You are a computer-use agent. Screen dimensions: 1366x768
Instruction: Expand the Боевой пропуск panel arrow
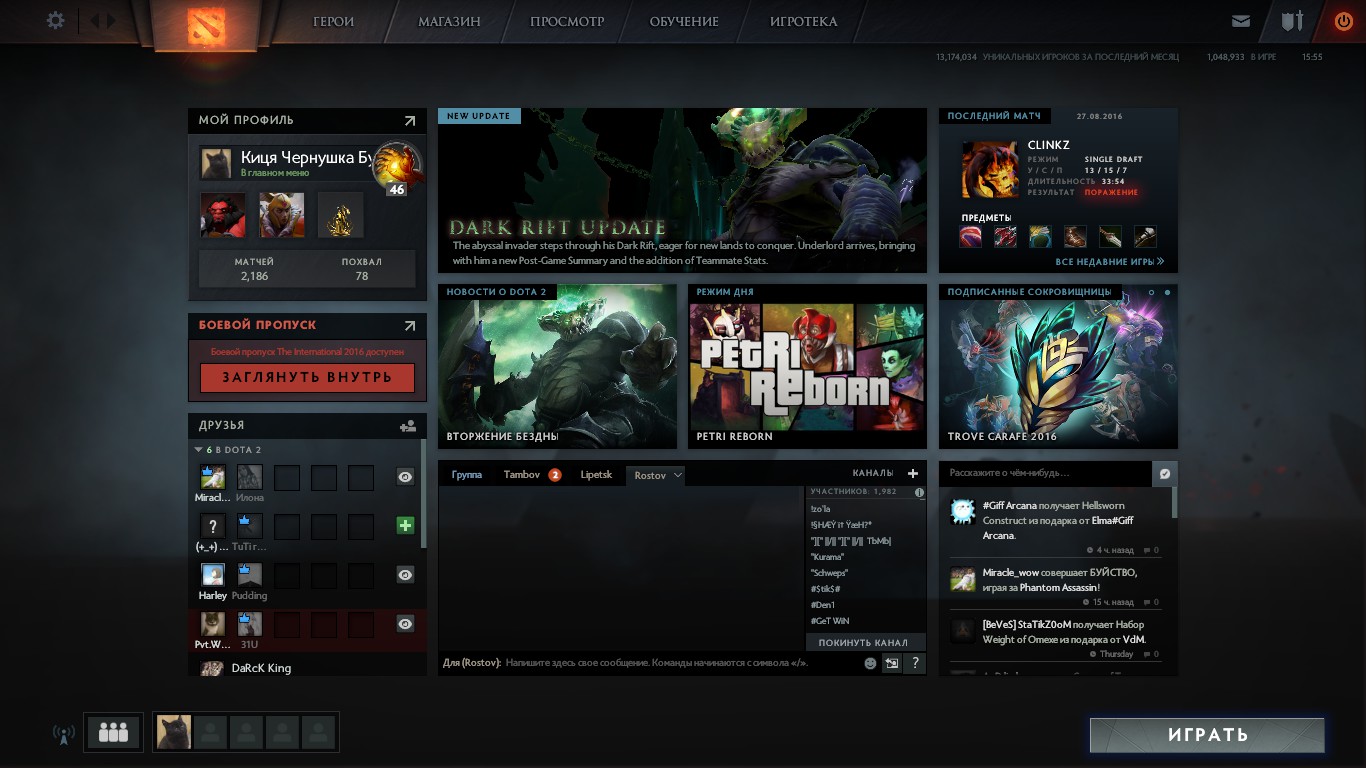point(410,326)
